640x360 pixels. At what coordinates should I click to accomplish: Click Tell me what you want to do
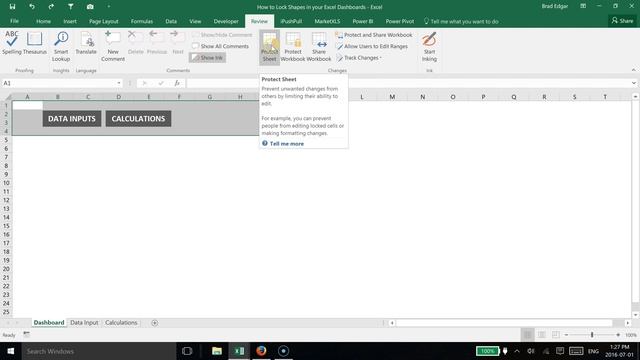click(461, 21)
